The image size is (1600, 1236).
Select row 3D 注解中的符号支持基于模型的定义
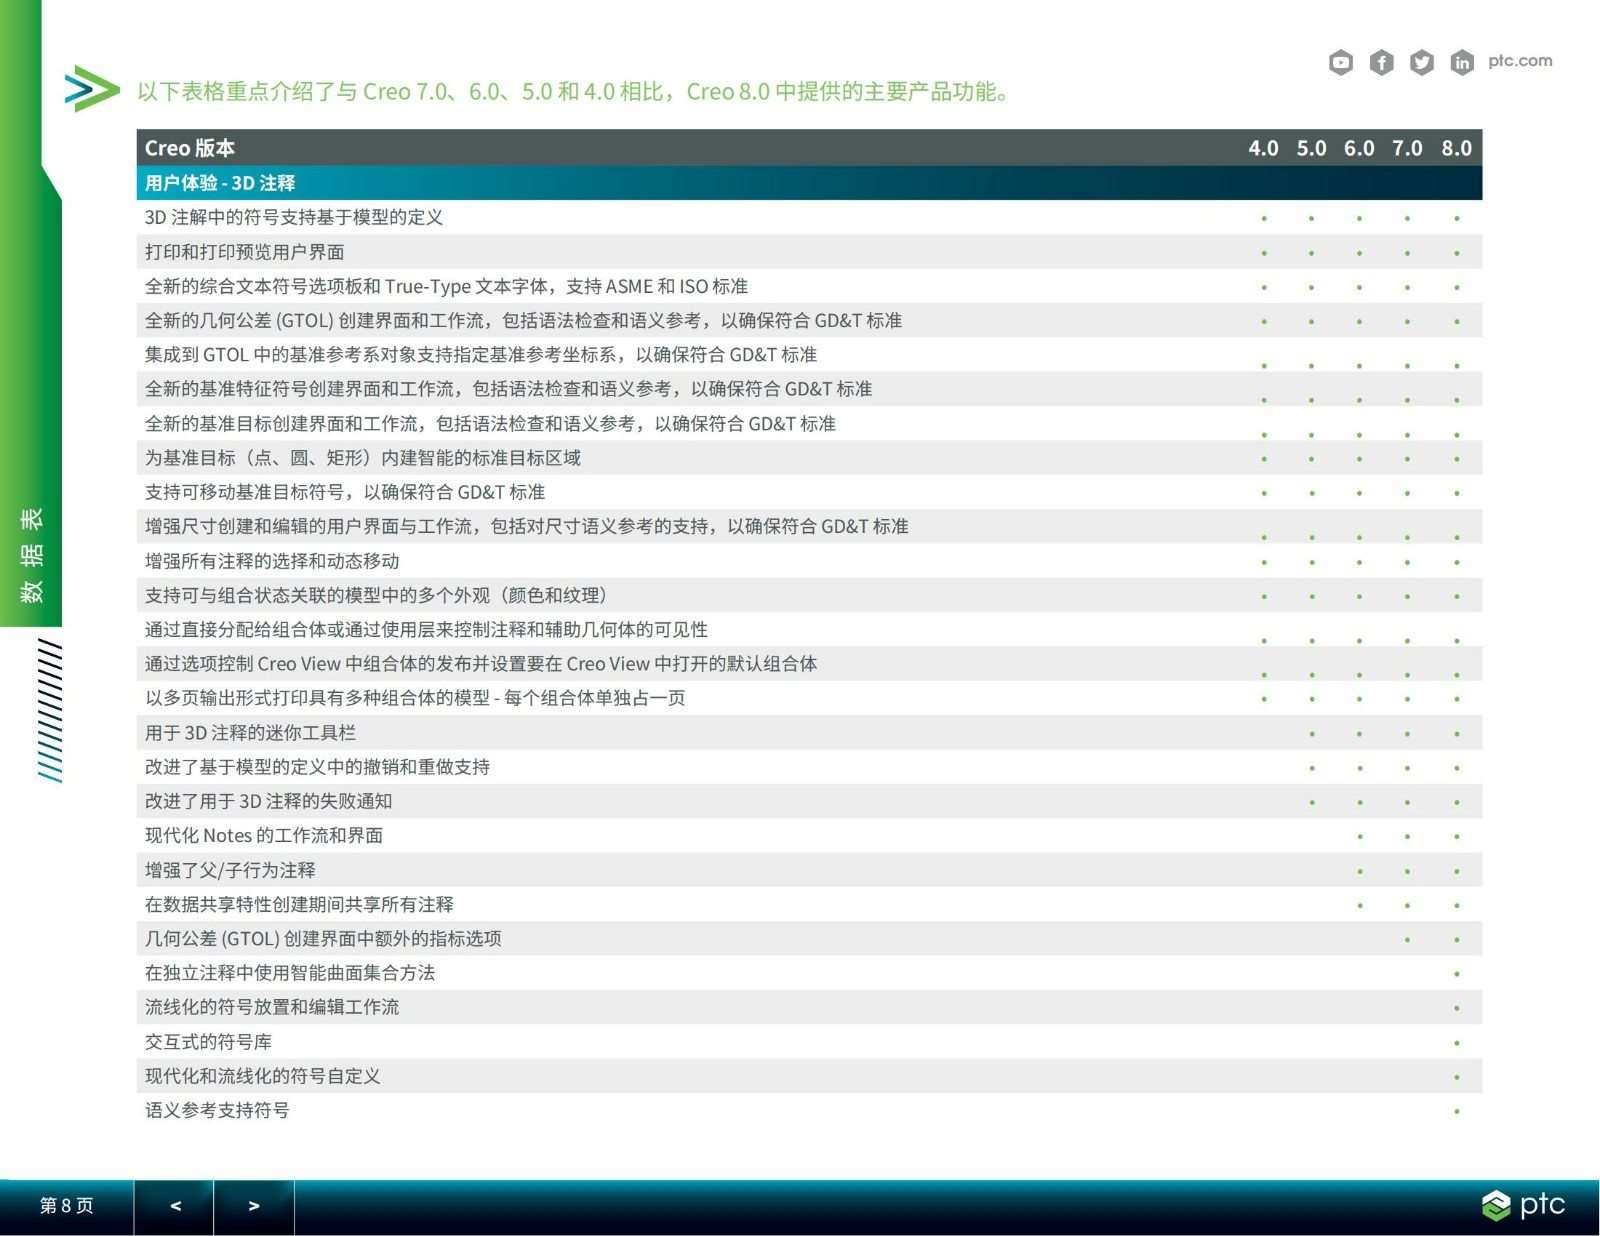point(809,217)
